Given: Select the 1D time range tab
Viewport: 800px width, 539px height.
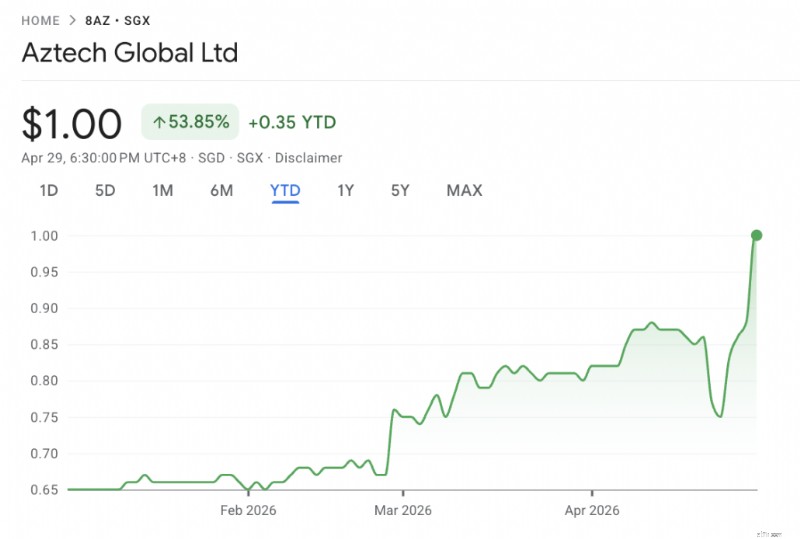Looking at the screenshot, I should tap(49, 190).
